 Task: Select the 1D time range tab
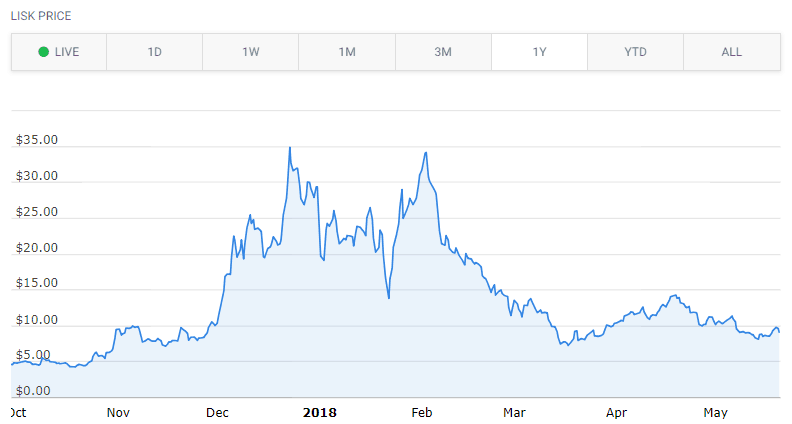click(155, 52)
